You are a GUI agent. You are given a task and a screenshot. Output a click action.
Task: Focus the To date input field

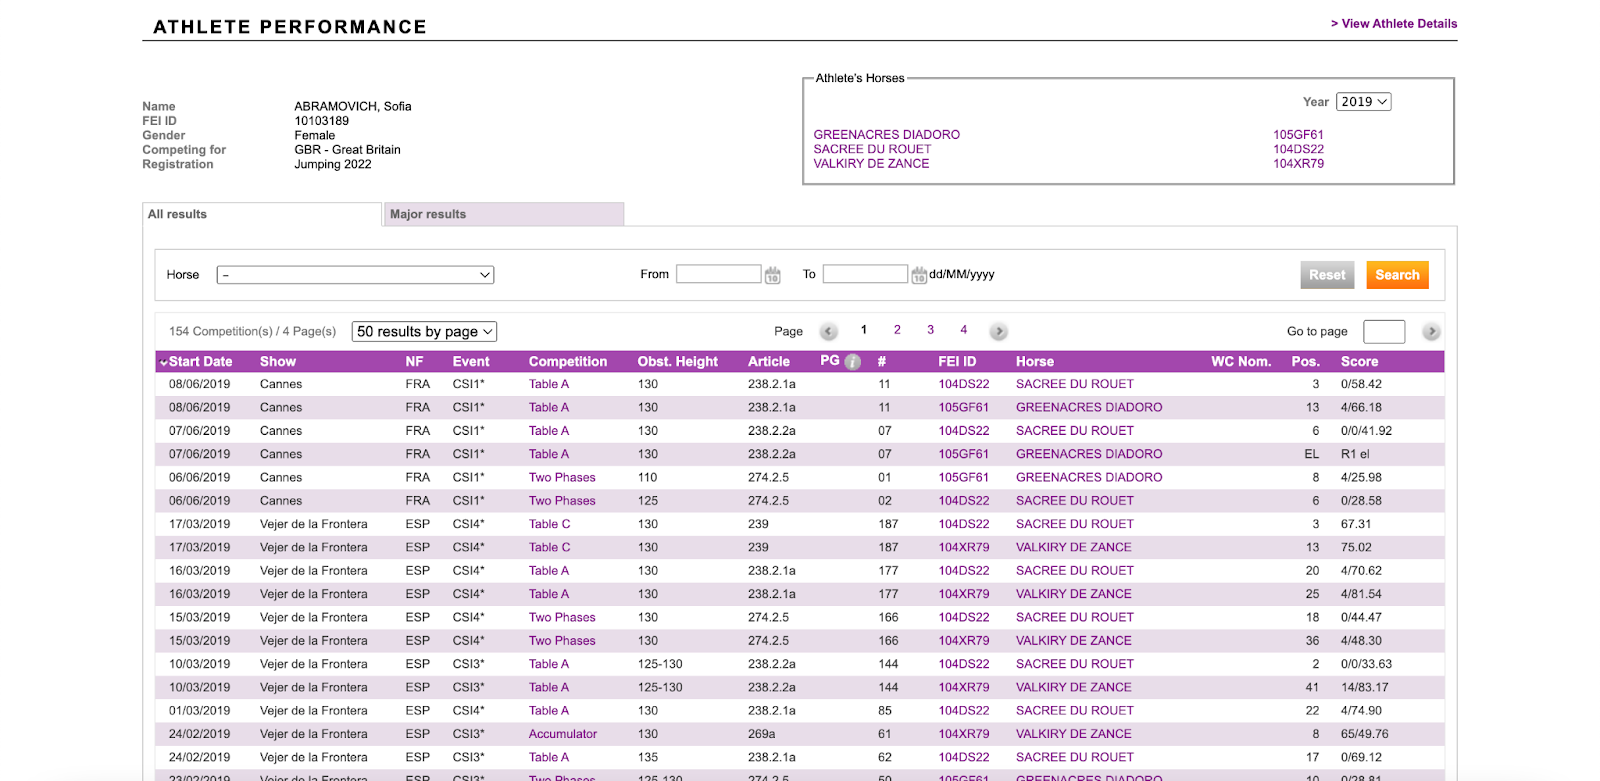pos(865,274)
